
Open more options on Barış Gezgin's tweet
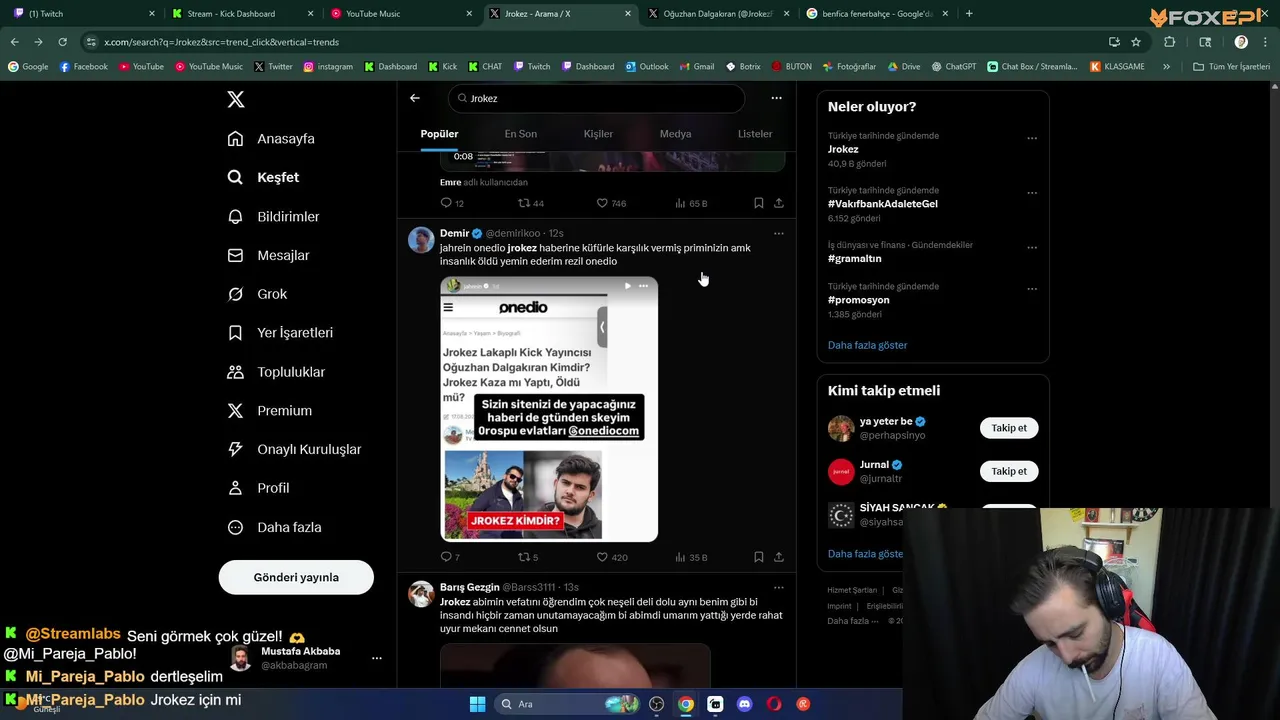coord(778,588)
